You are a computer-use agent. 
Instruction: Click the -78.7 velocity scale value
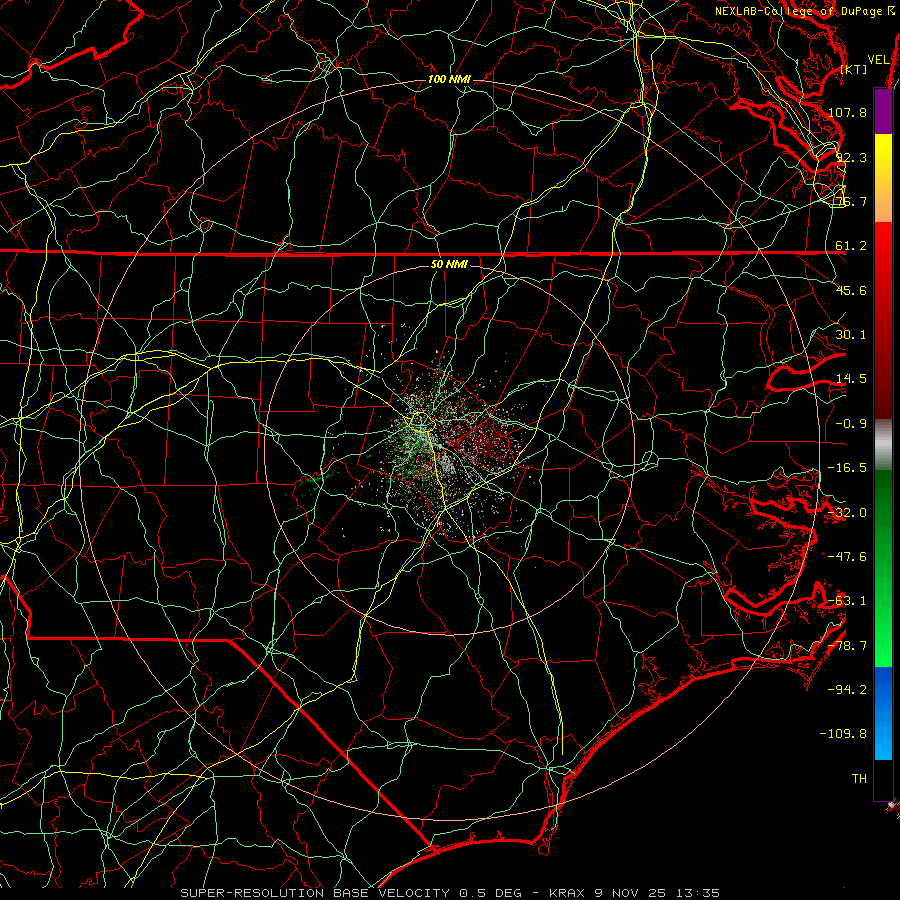pos(847,646)
